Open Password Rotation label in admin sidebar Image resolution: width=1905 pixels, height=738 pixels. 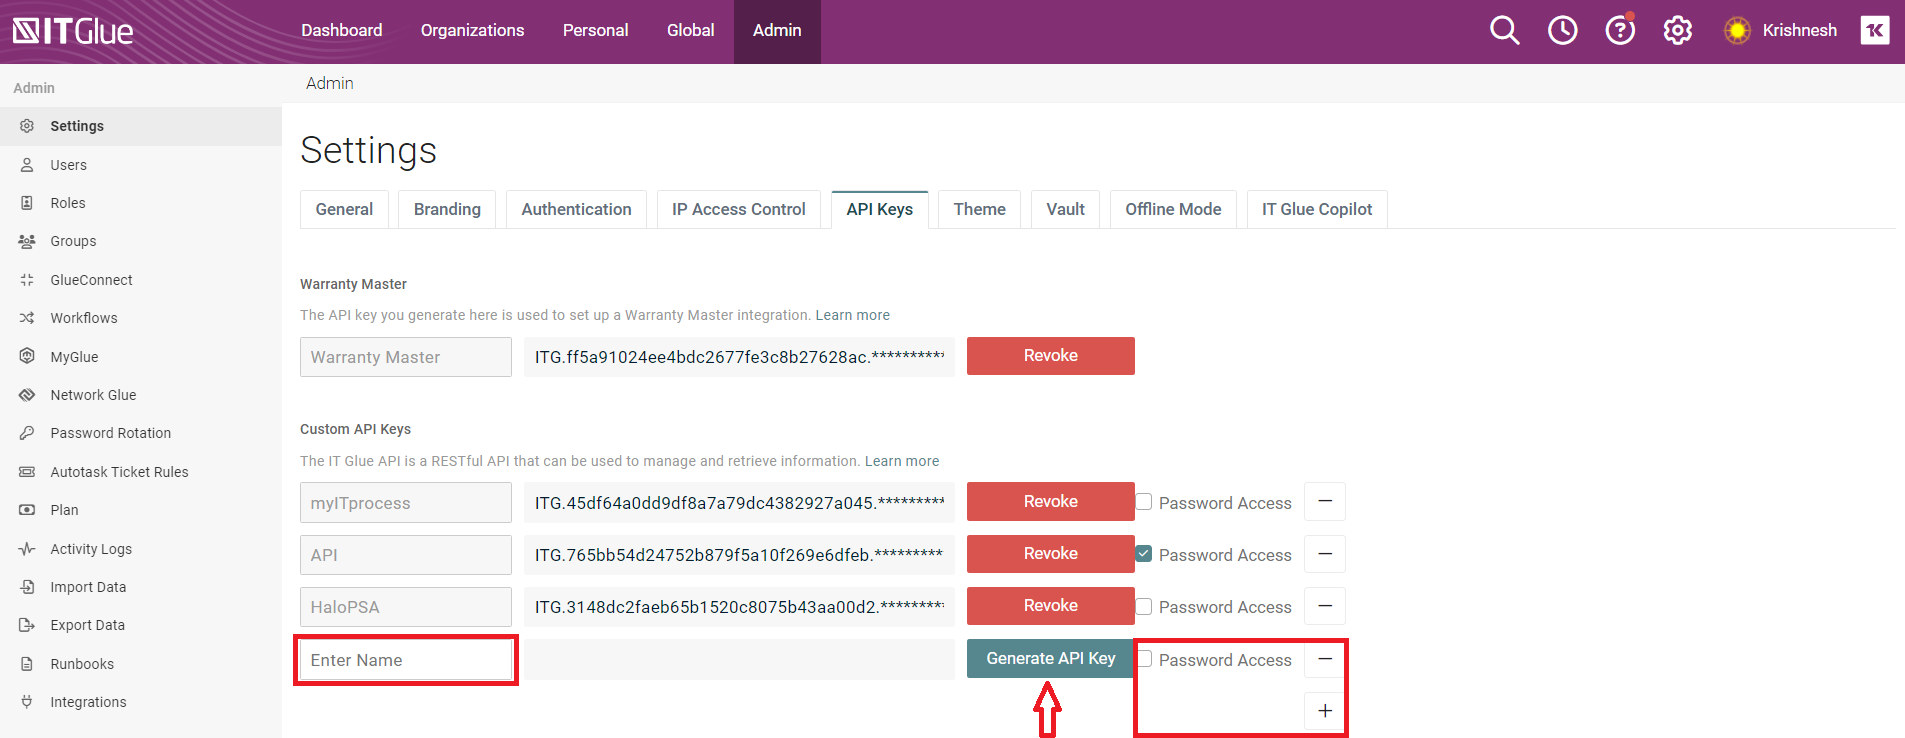point(111,433)
